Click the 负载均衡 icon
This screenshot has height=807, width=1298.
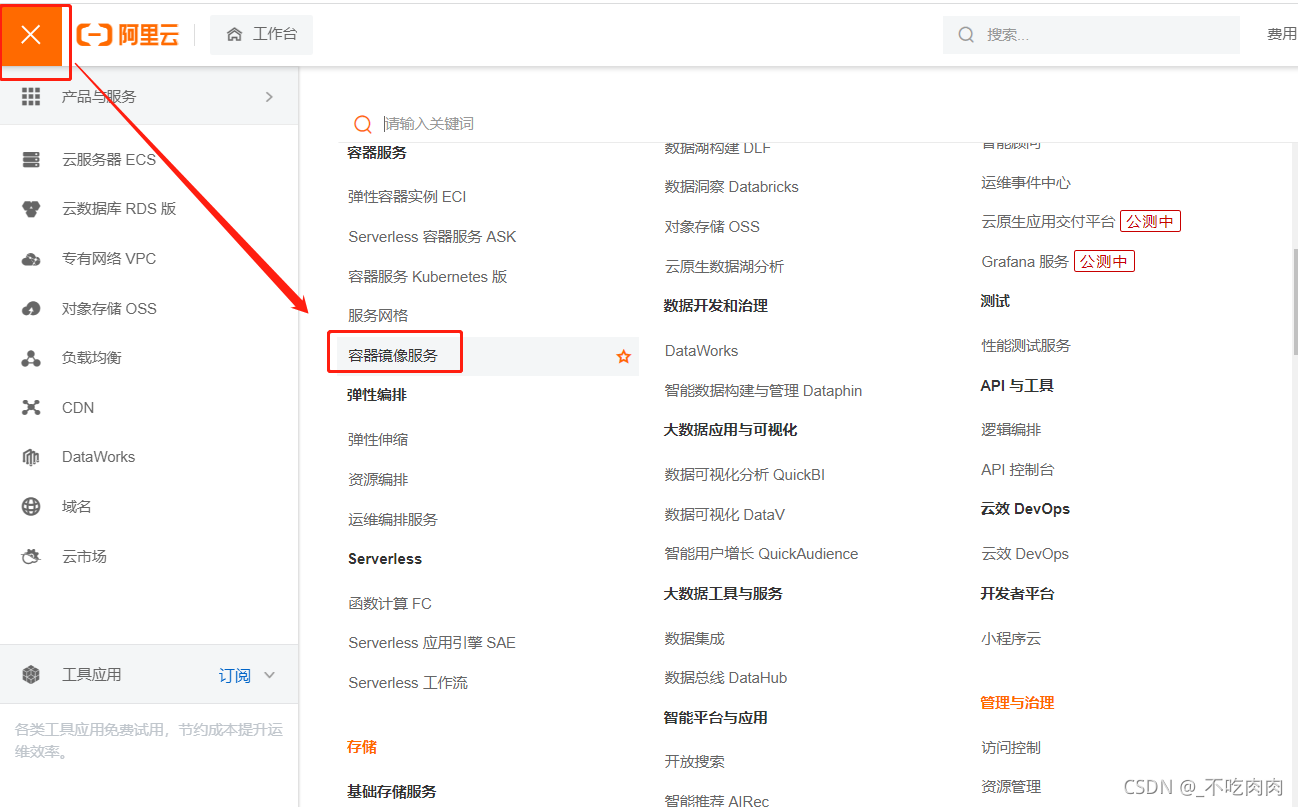tap(31, 358)
